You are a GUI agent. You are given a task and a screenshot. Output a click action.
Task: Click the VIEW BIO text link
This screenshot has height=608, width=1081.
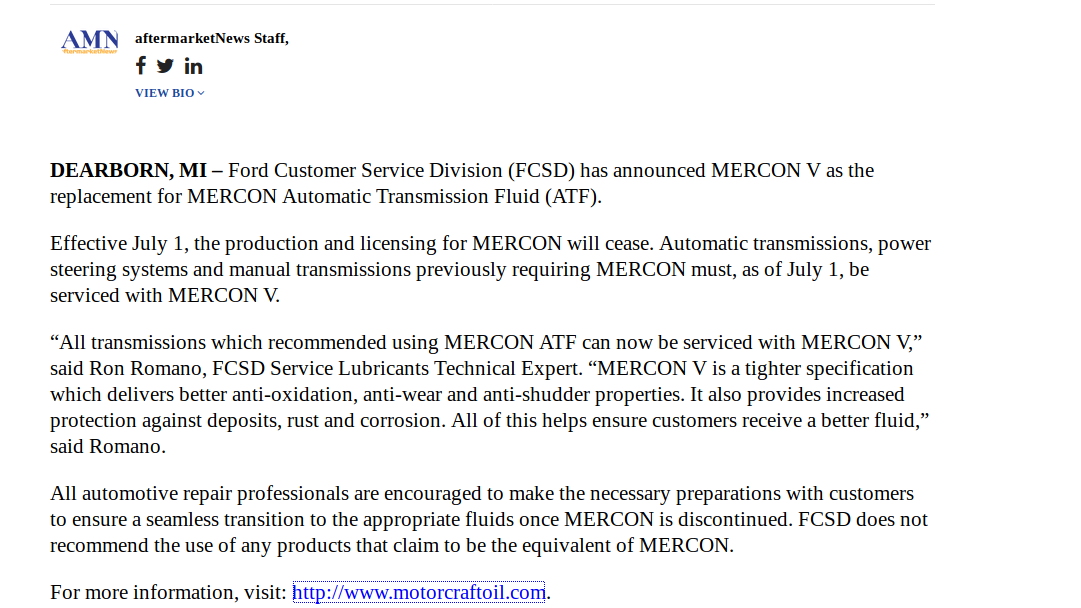coord(165,93)
